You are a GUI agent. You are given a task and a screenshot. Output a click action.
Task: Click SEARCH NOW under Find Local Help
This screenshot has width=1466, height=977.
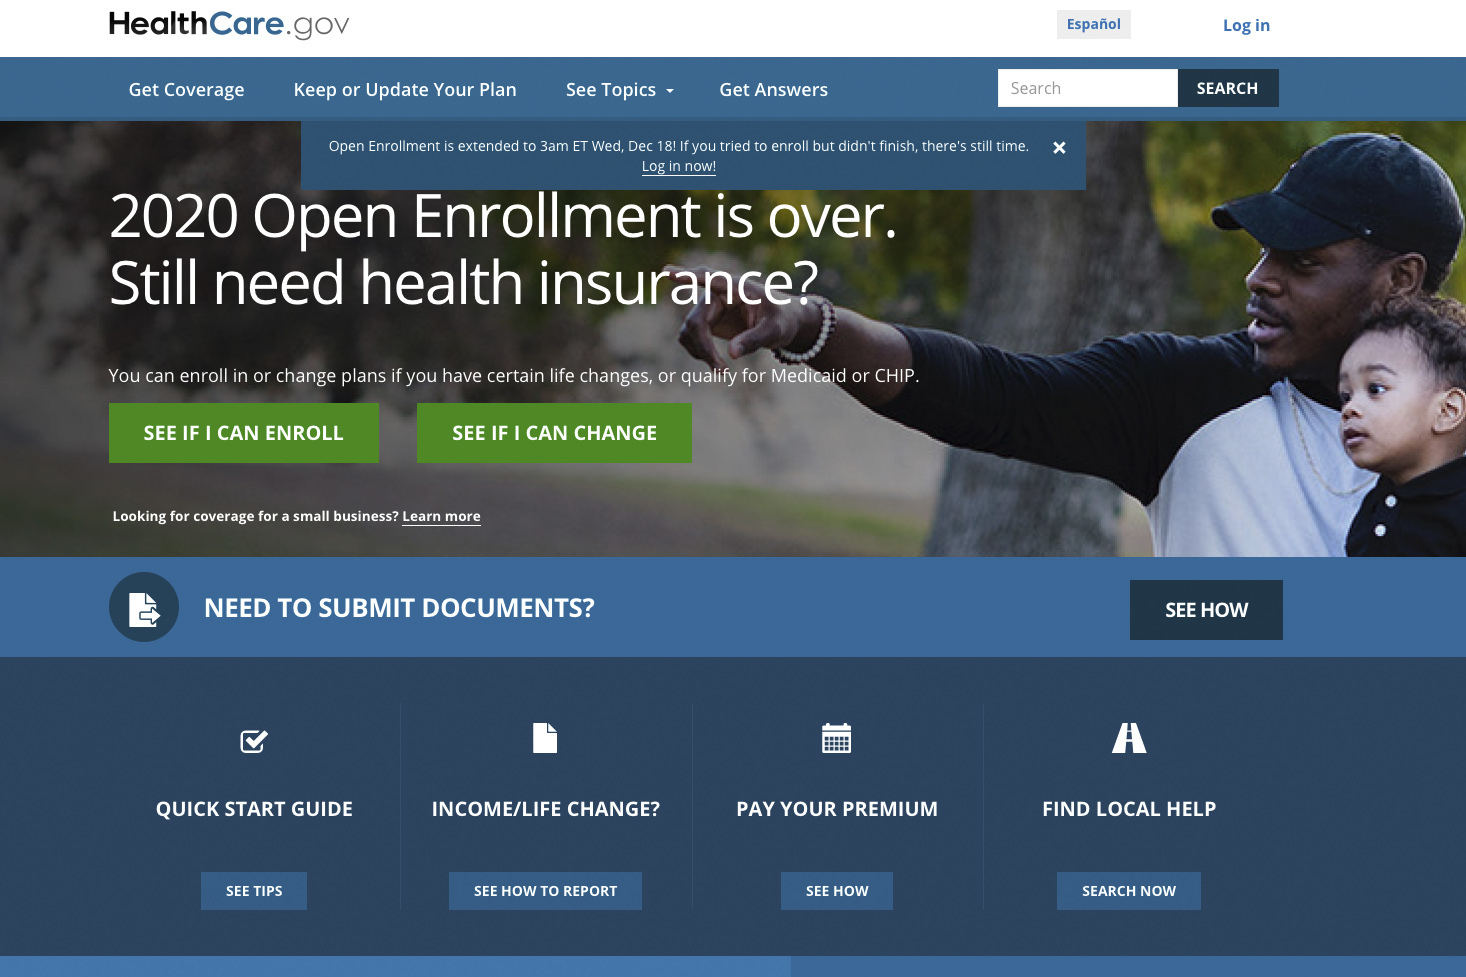pos(1128,890)
